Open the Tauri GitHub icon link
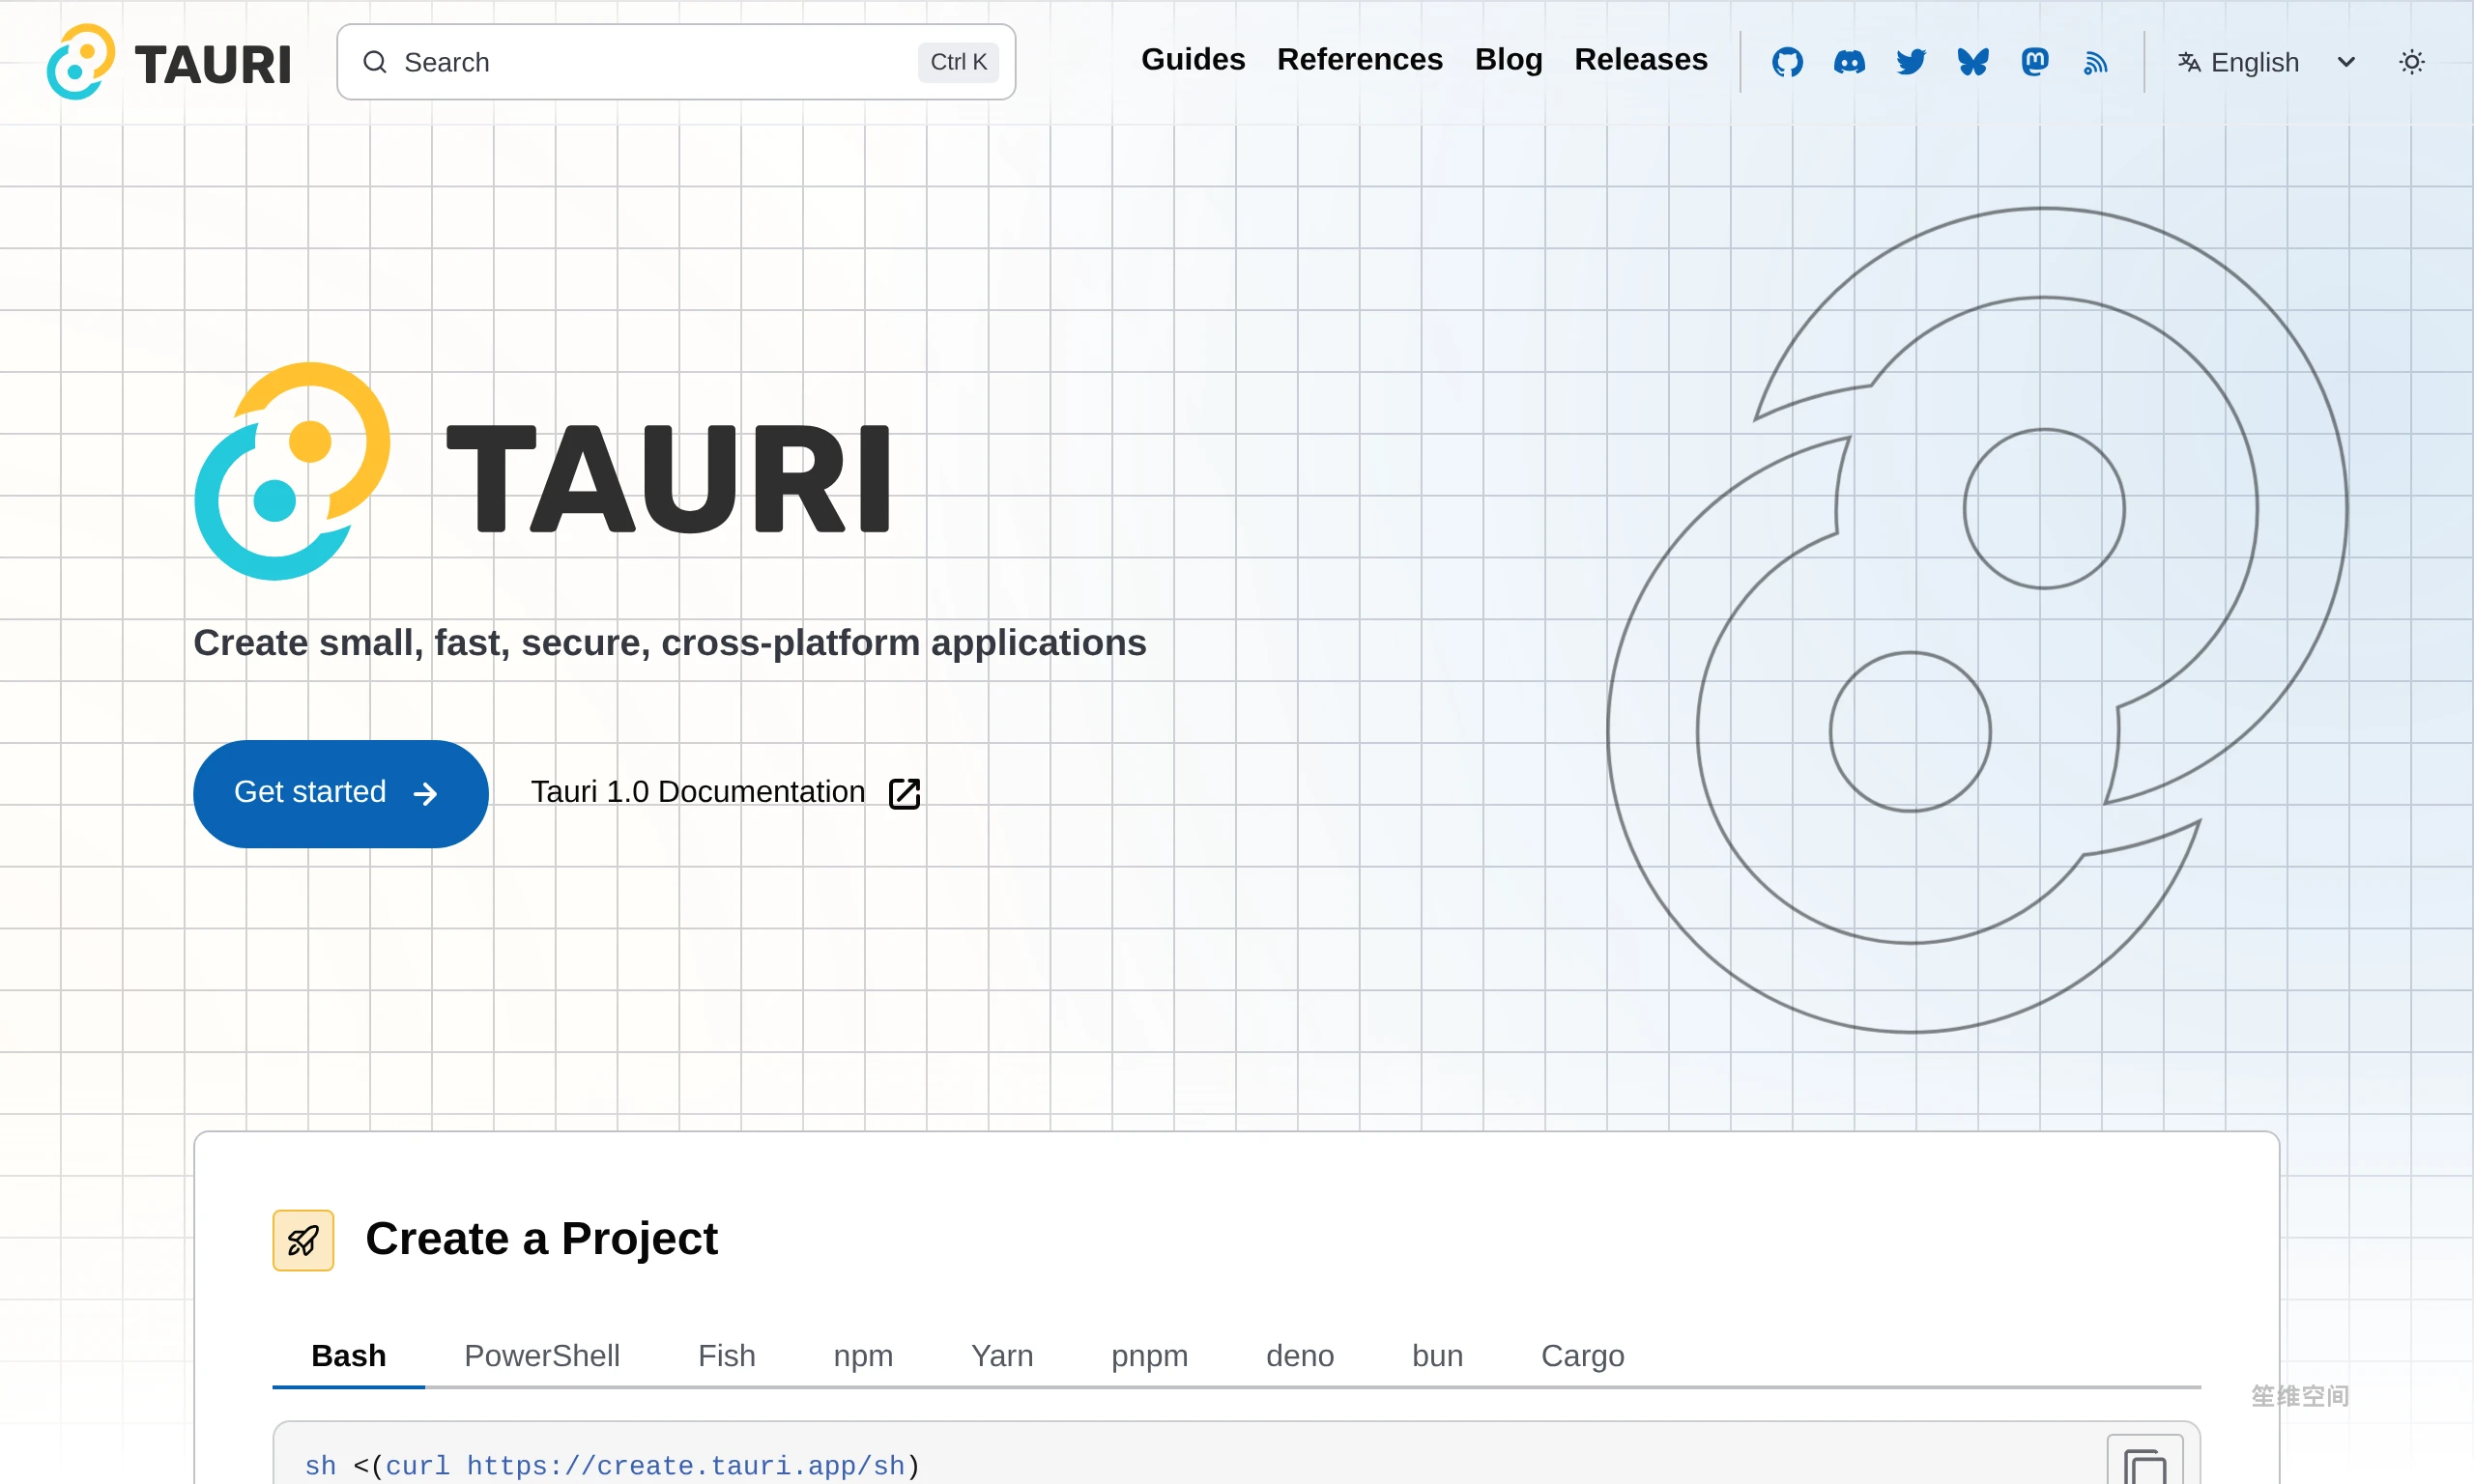Image resolution: width=2474 pixels, height=1484 pixels. pos(1787,62)
